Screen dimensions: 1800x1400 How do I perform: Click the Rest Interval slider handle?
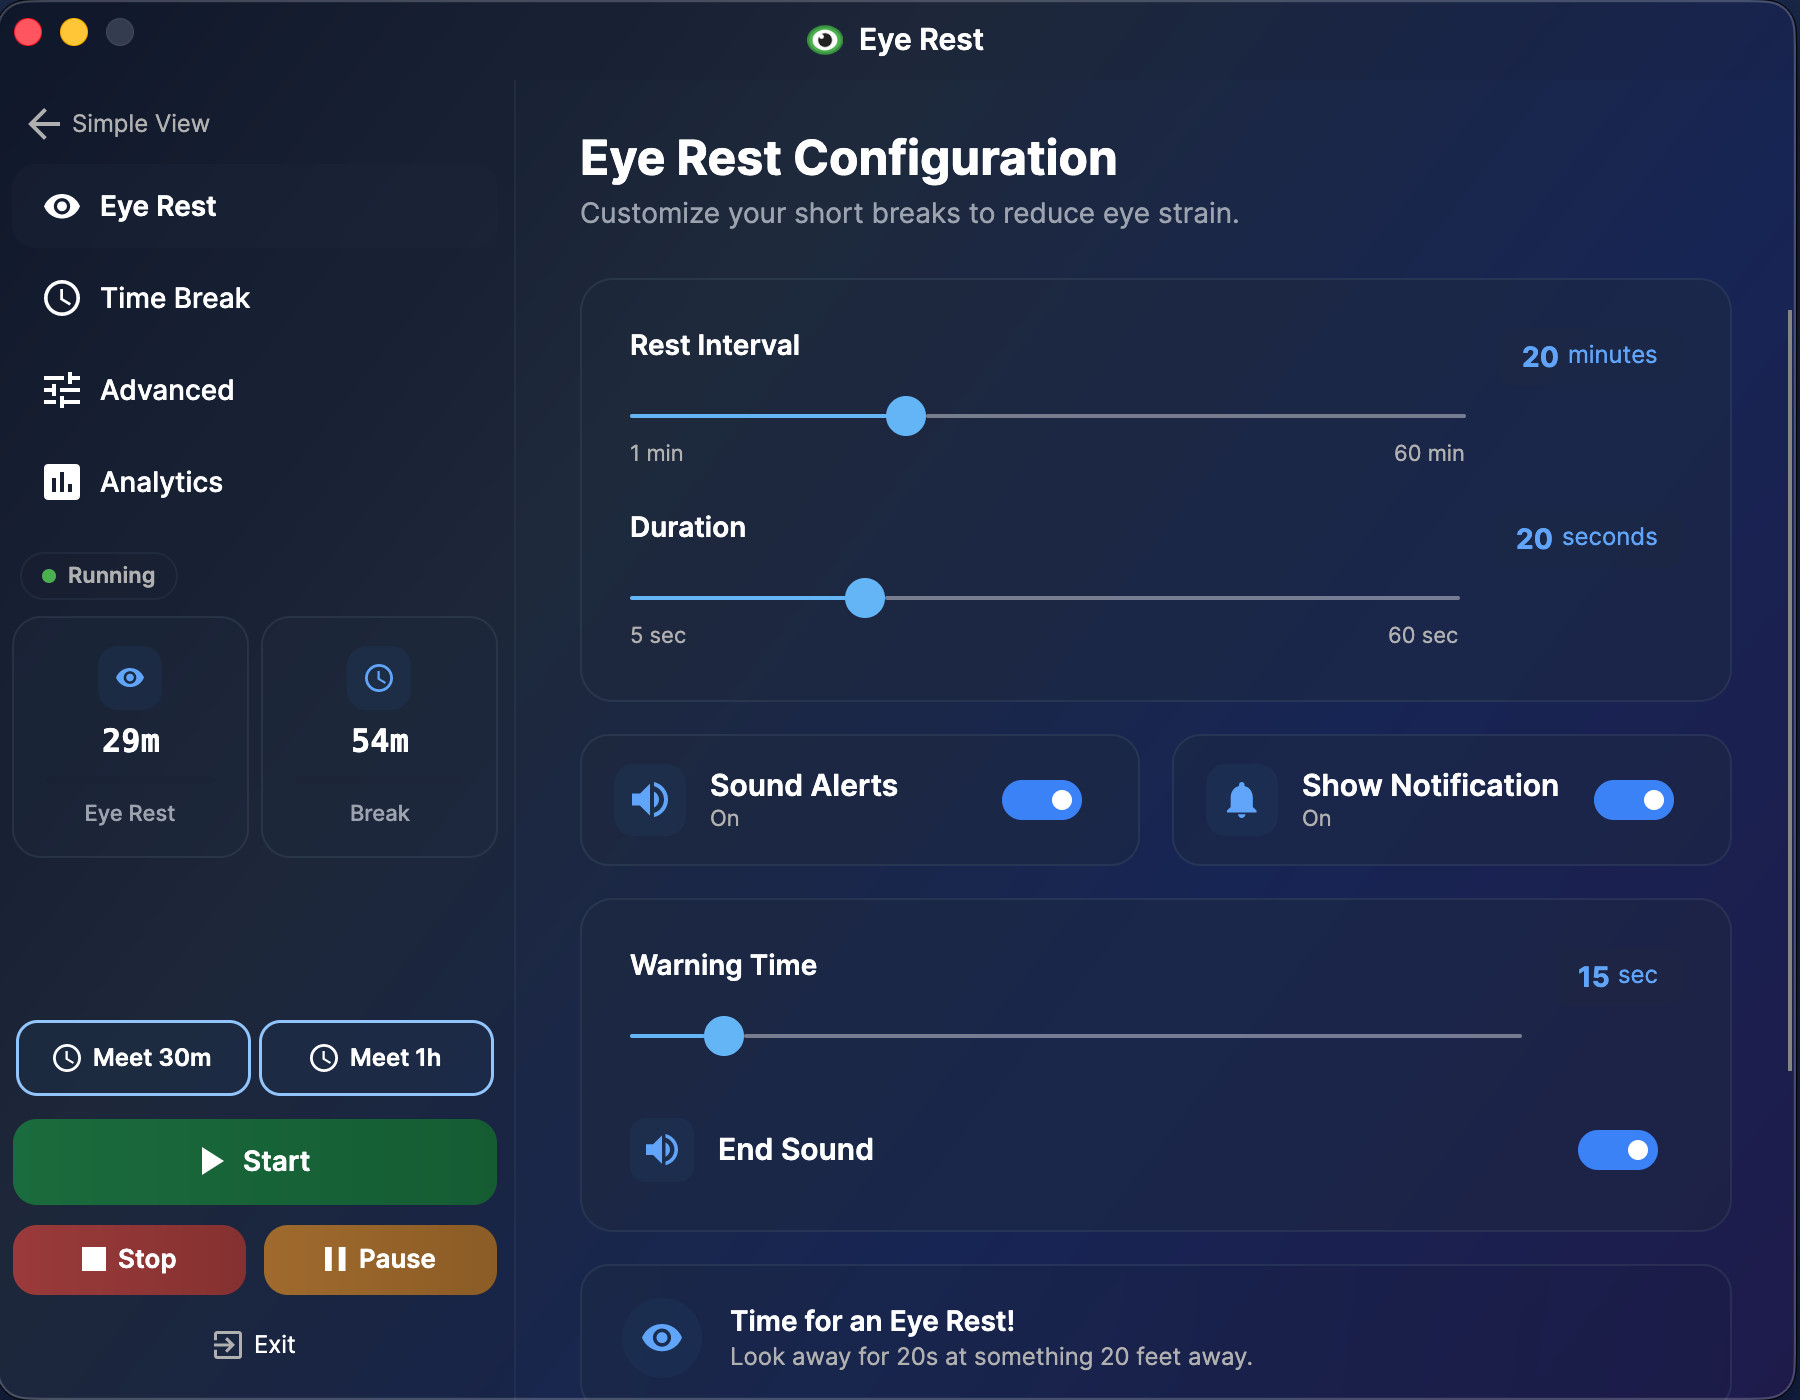pyautogui.click(x=906, y=416)
